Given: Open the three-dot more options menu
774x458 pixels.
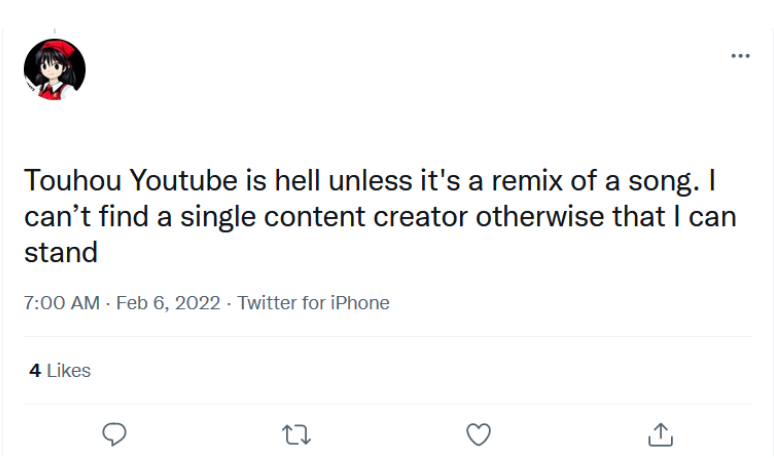Looking at the screenshot, I should (x=740, y=56).
